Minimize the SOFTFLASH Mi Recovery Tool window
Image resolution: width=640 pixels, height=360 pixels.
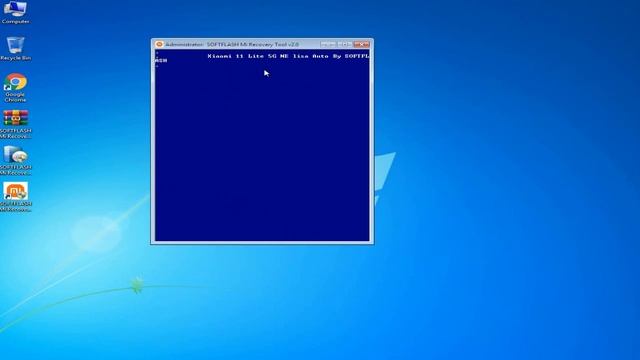[328, 44]
